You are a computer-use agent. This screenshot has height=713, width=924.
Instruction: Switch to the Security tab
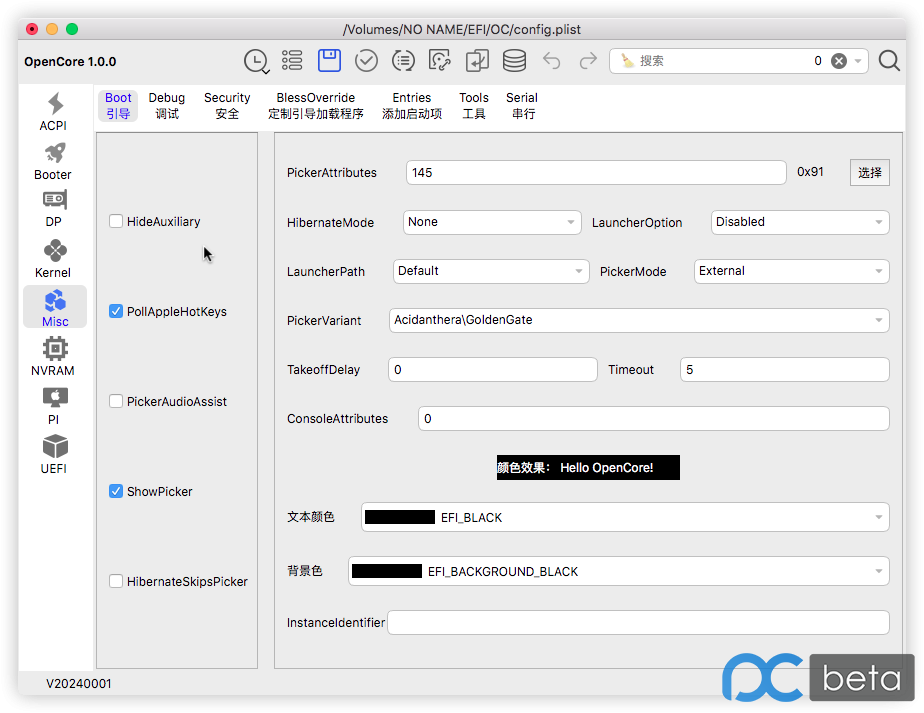[227, 105]
